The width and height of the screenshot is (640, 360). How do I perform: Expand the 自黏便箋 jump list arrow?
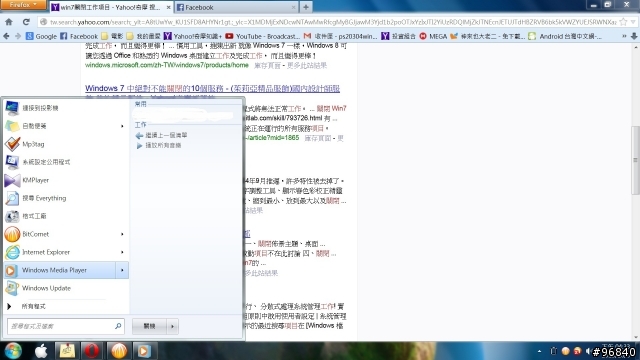tap(122, 126)
